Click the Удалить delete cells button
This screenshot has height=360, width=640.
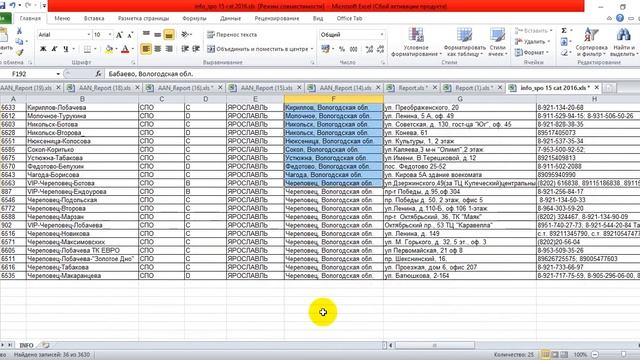[x=532, y=42]
